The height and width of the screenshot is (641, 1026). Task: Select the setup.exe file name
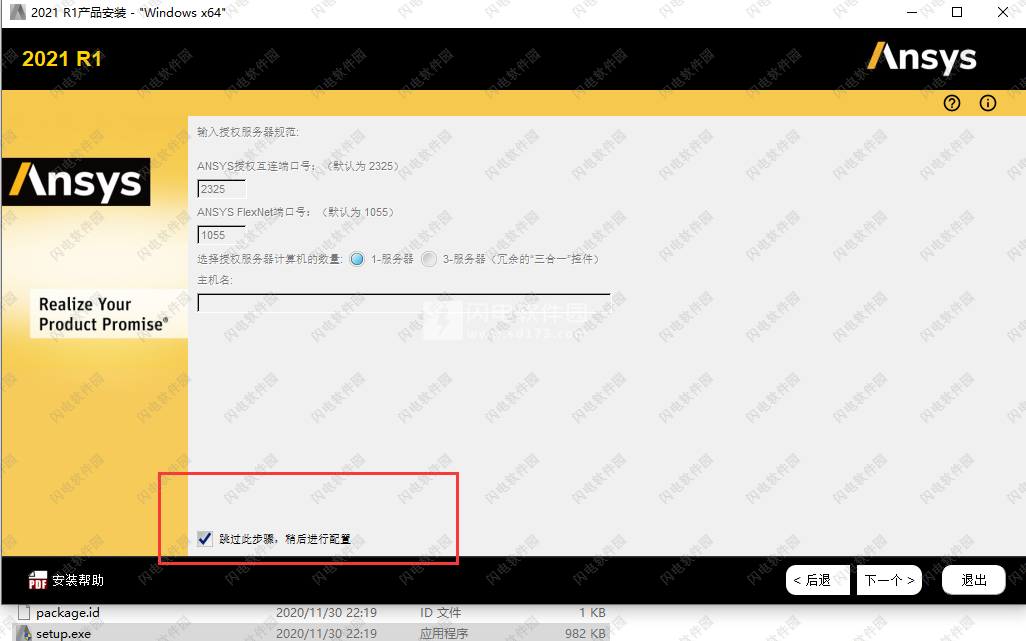(x=63, y=634)
